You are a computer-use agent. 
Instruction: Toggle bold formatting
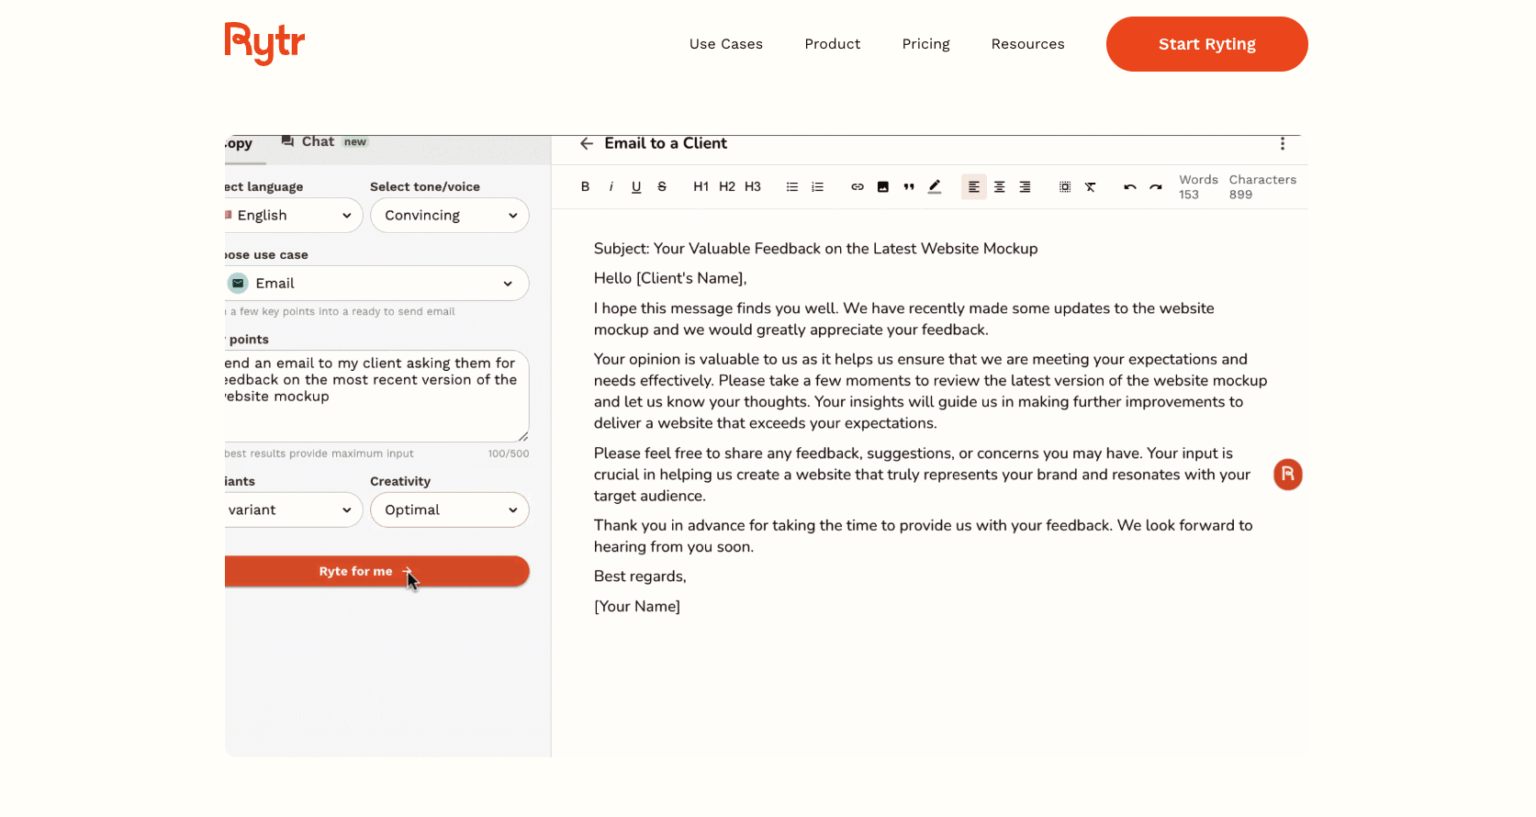[585, 186]
